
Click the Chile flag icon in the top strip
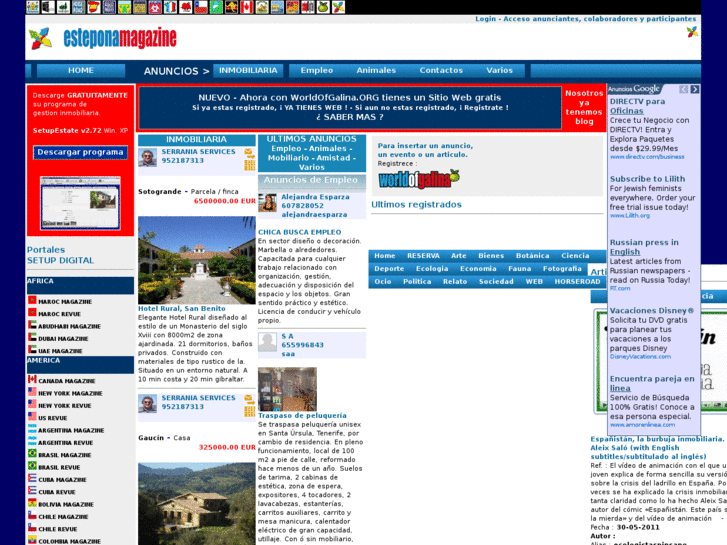point(201,7)
